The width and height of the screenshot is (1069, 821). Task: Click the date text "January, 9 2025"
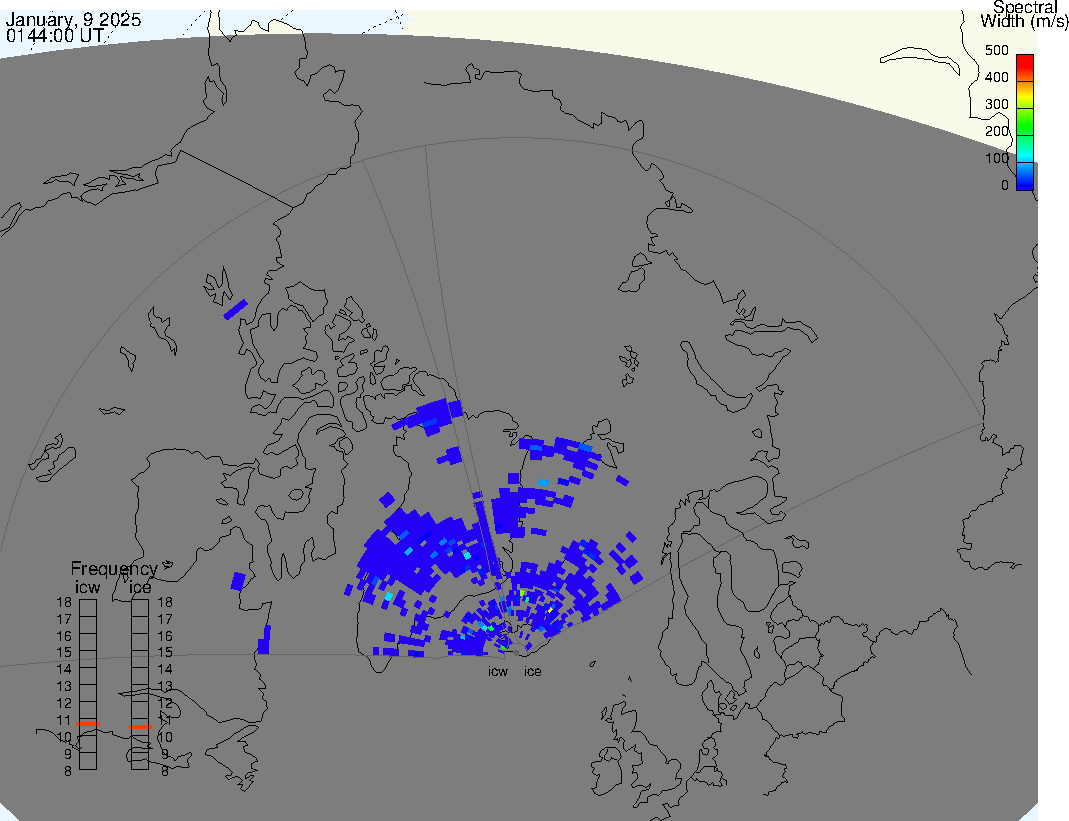click(73, 19)
